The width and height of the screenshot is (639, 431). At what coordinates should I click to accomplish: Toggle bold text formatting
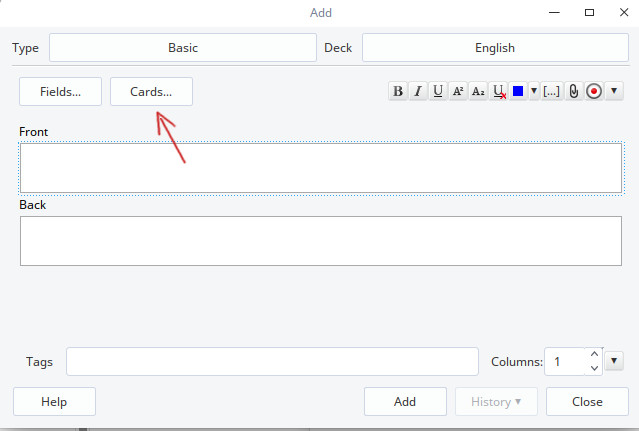point(398,91)
